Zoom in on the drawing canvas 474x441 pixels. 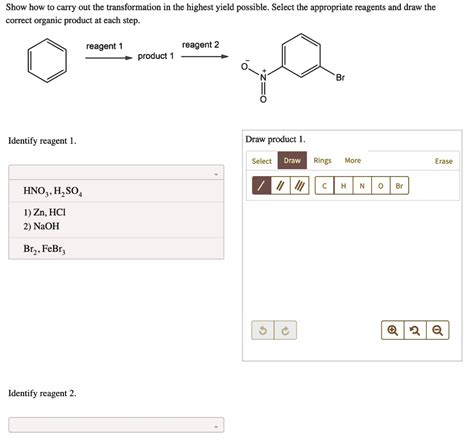[393, 330]
